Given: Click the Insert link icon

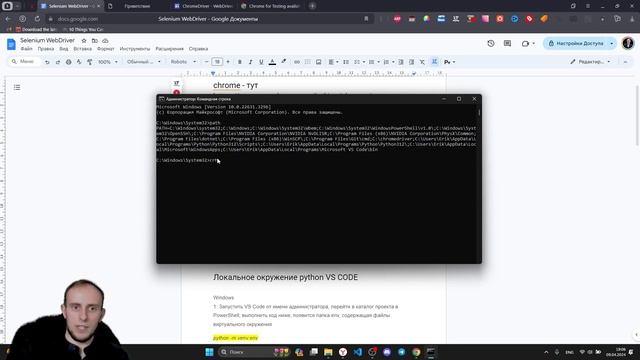Looking at the screenshot, I should click(297, 62).
